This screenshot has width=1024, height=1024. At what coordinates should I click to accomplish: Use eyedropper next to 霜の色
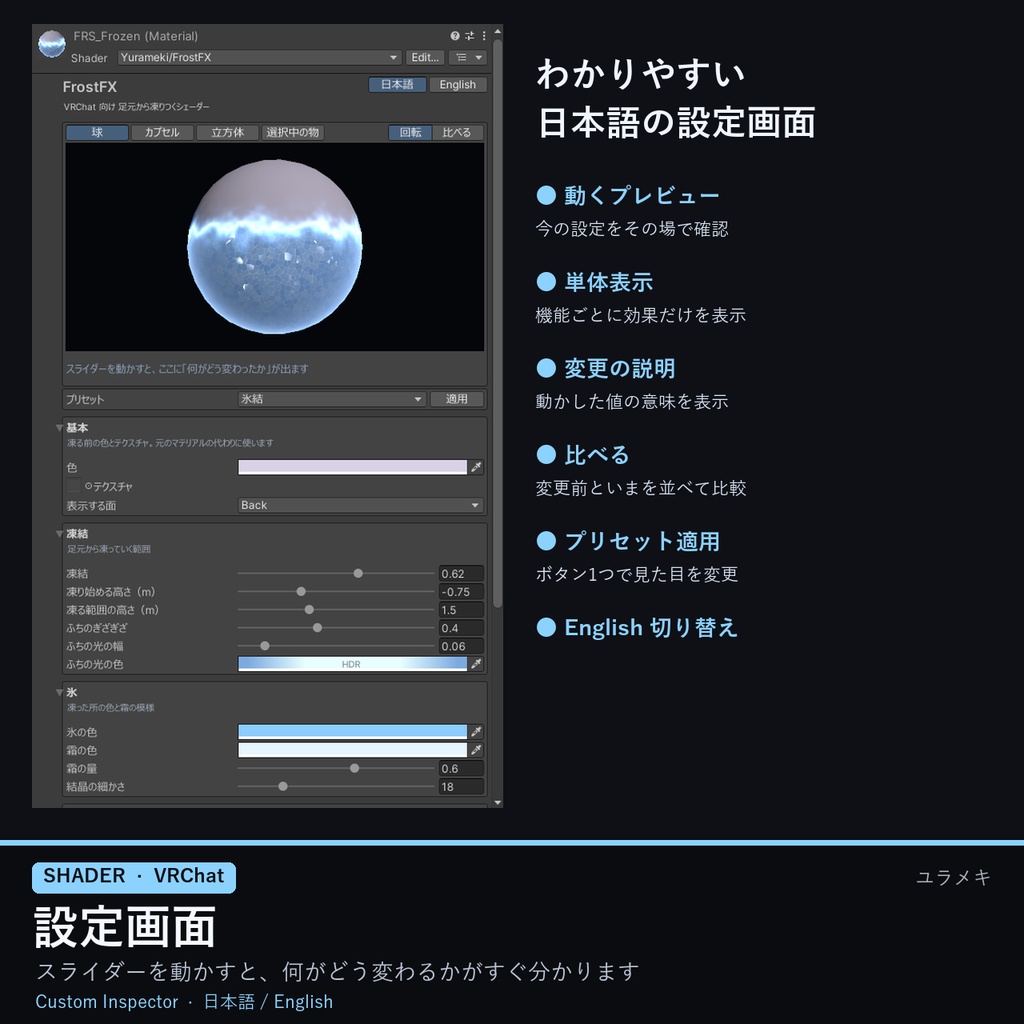476,750
